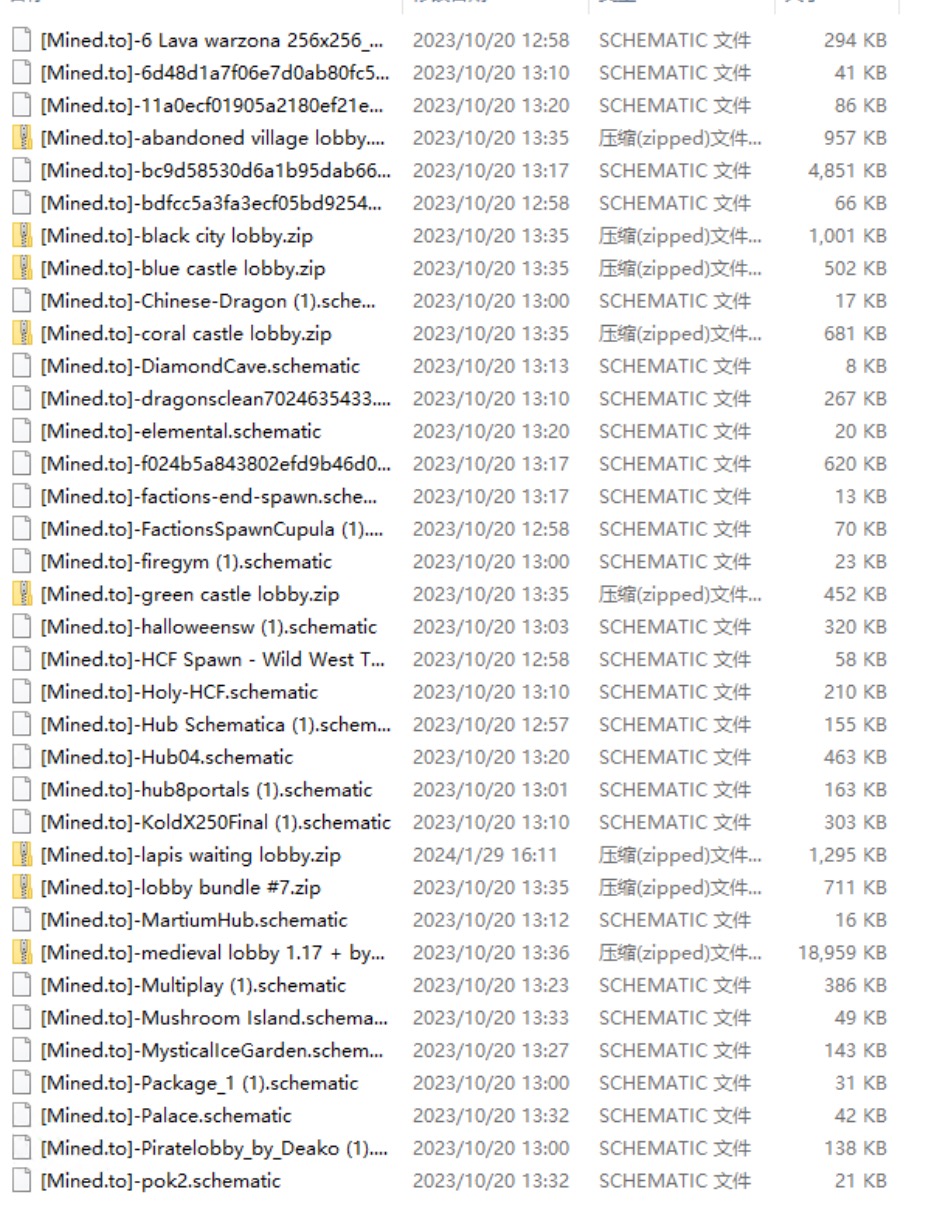945x1210 pixels.
Task: Select the green castle lobby.zip icon
Action: point(22,595)
